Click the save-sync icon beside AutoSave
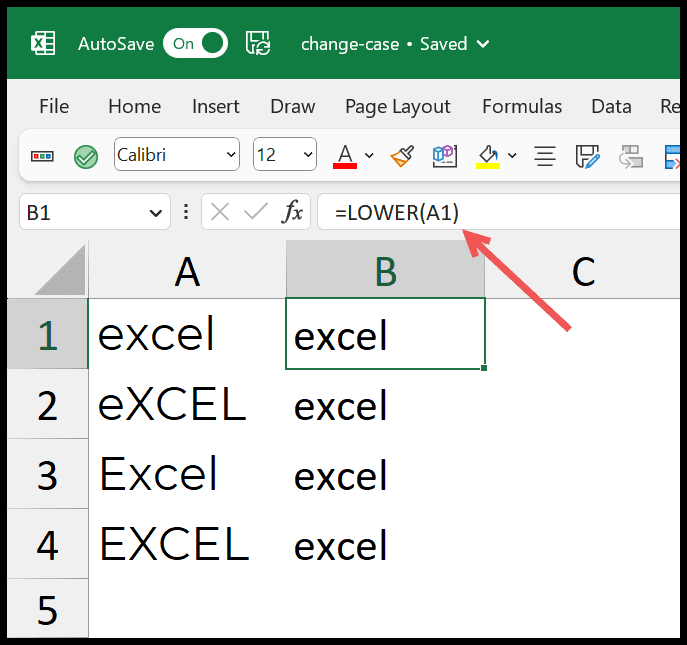Image resolution: width=687 pixels, height=645 pixels. pyautogui.click(x=258, y=43)
